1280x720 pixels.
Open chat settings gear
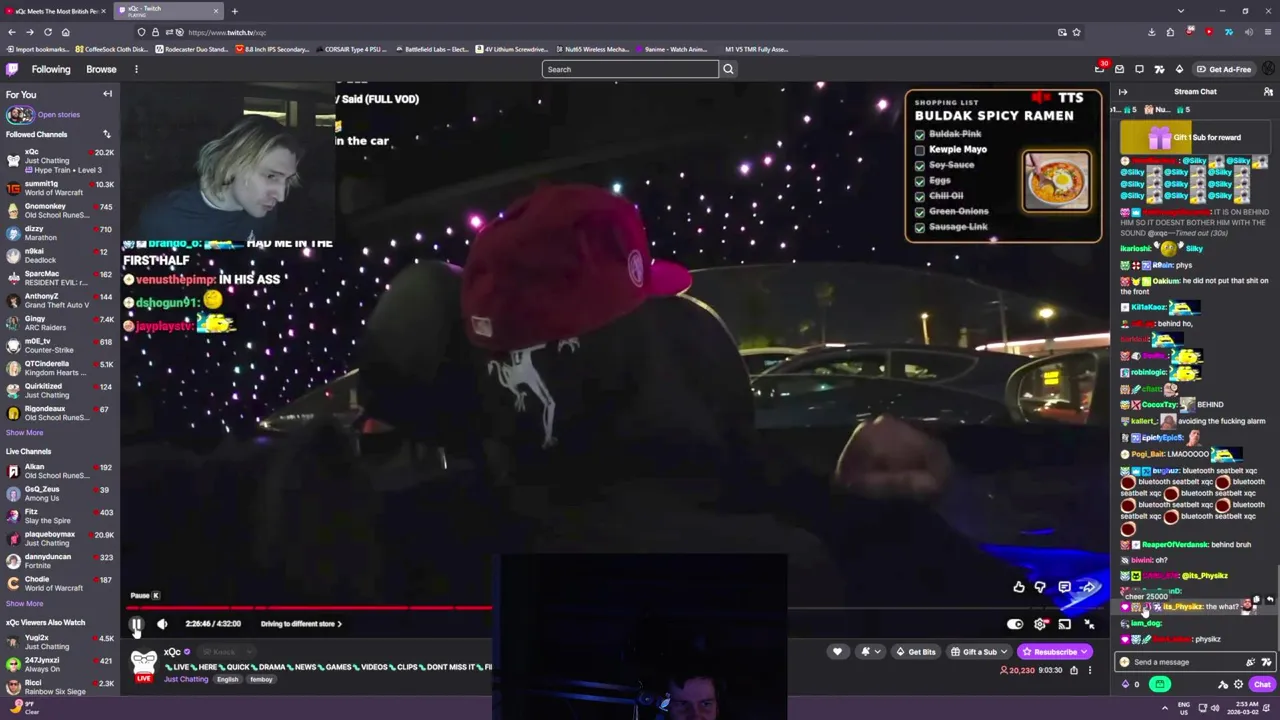(x=1238, y=685)
